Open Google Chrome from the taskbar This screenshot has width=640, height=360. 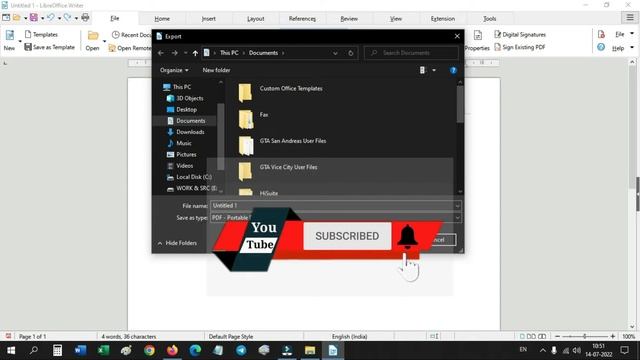(x=149, y=350)
